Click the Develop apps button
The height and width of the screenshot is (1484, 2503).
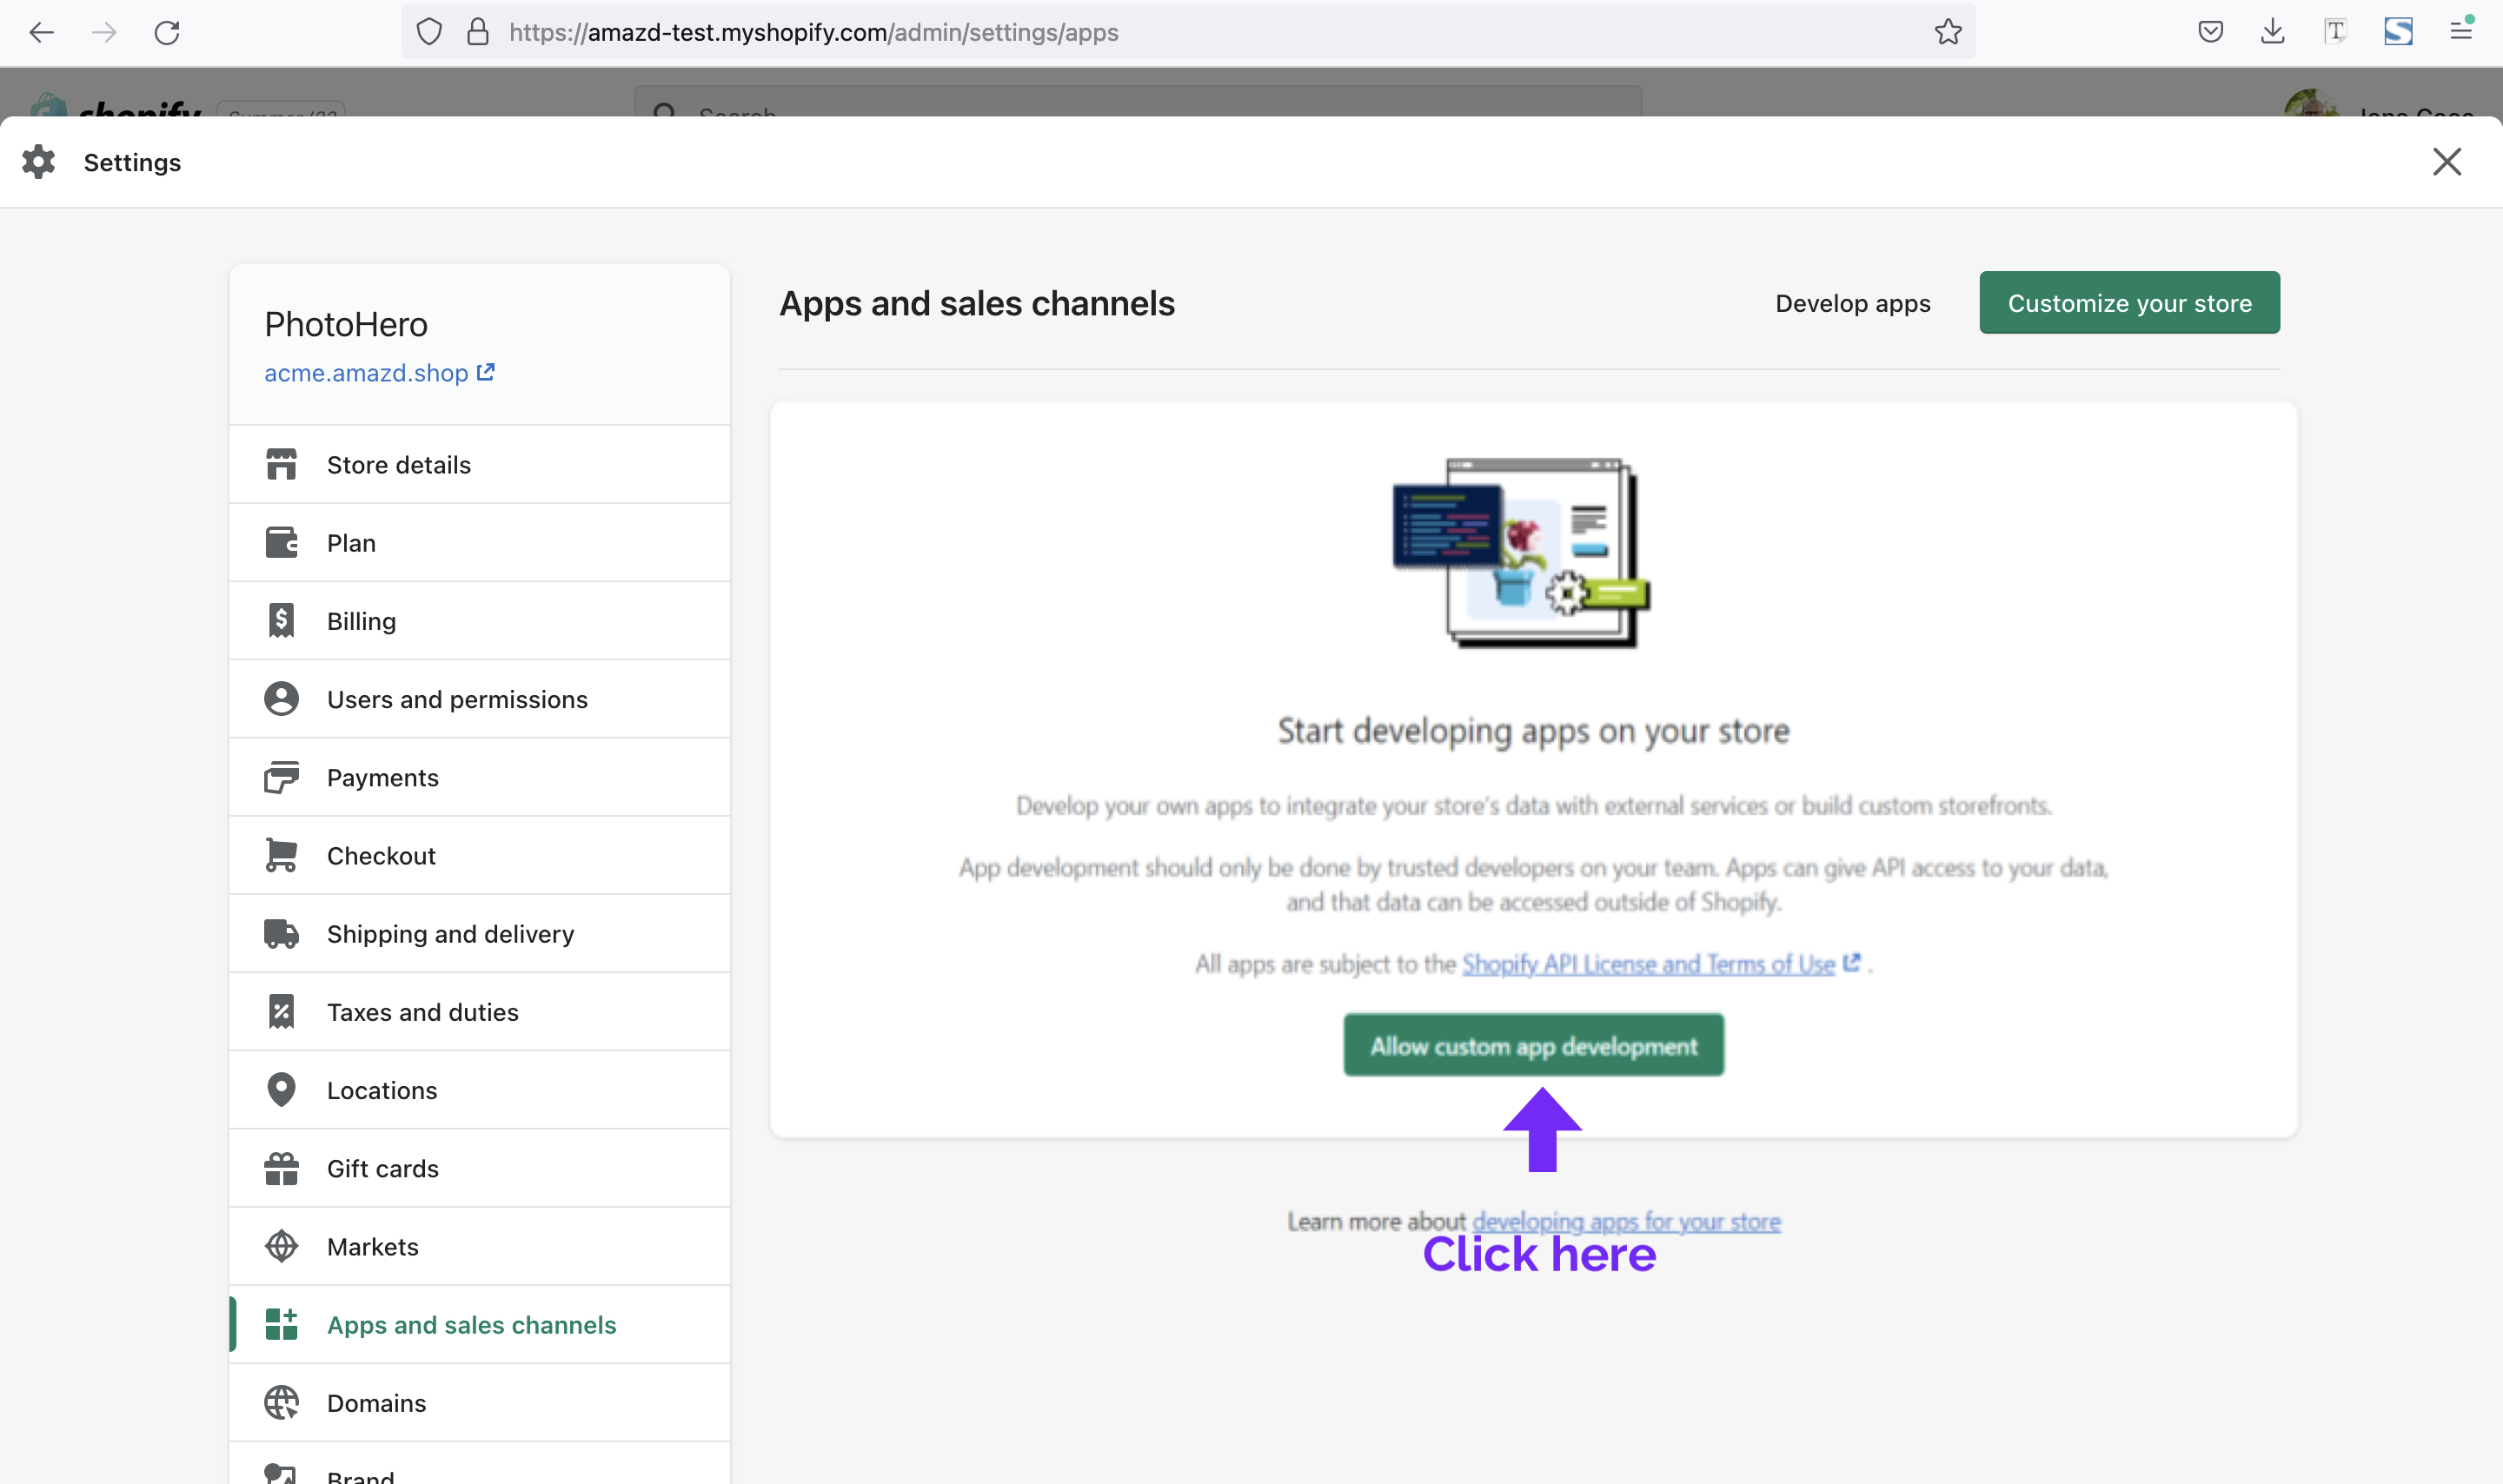(1853, 303)
